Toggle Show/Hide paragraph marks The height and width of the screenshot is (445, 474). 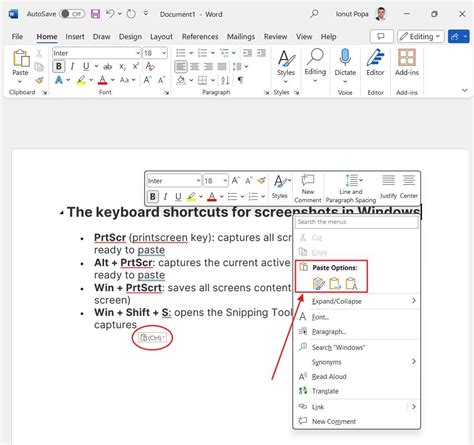click(240, 80)
